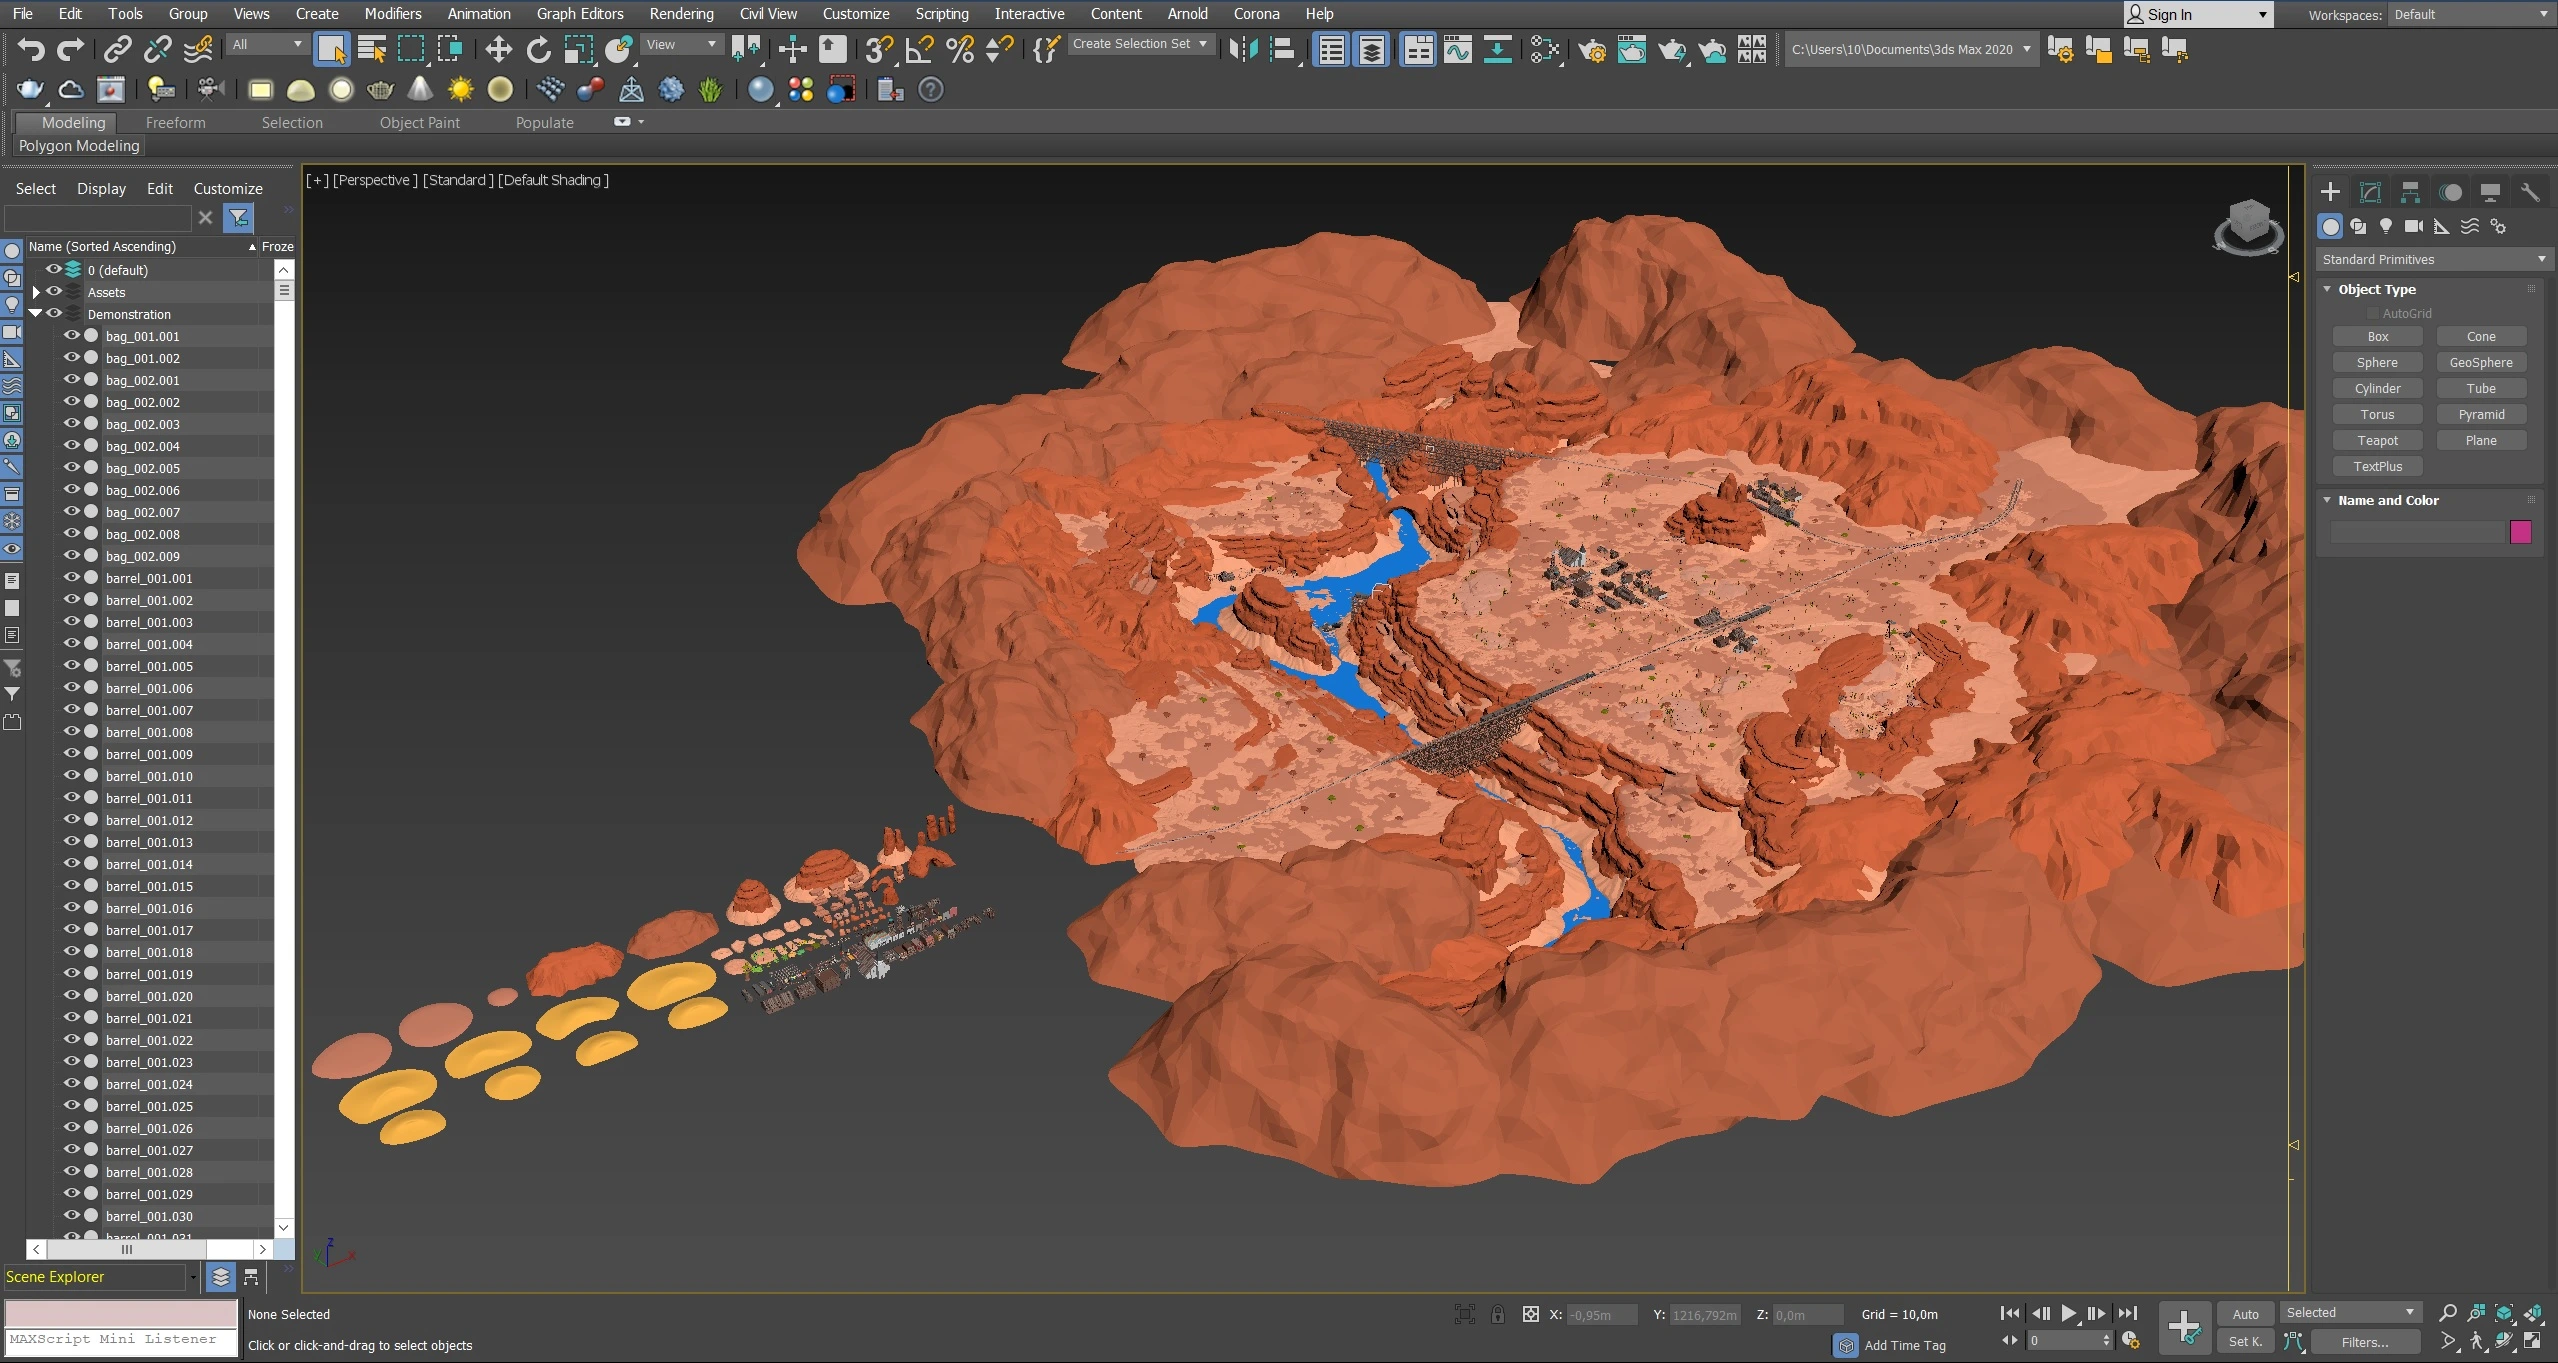The image size is (2558, 1363).
Task: Open the Standard Primitives dropdown
Action: 2432,259
